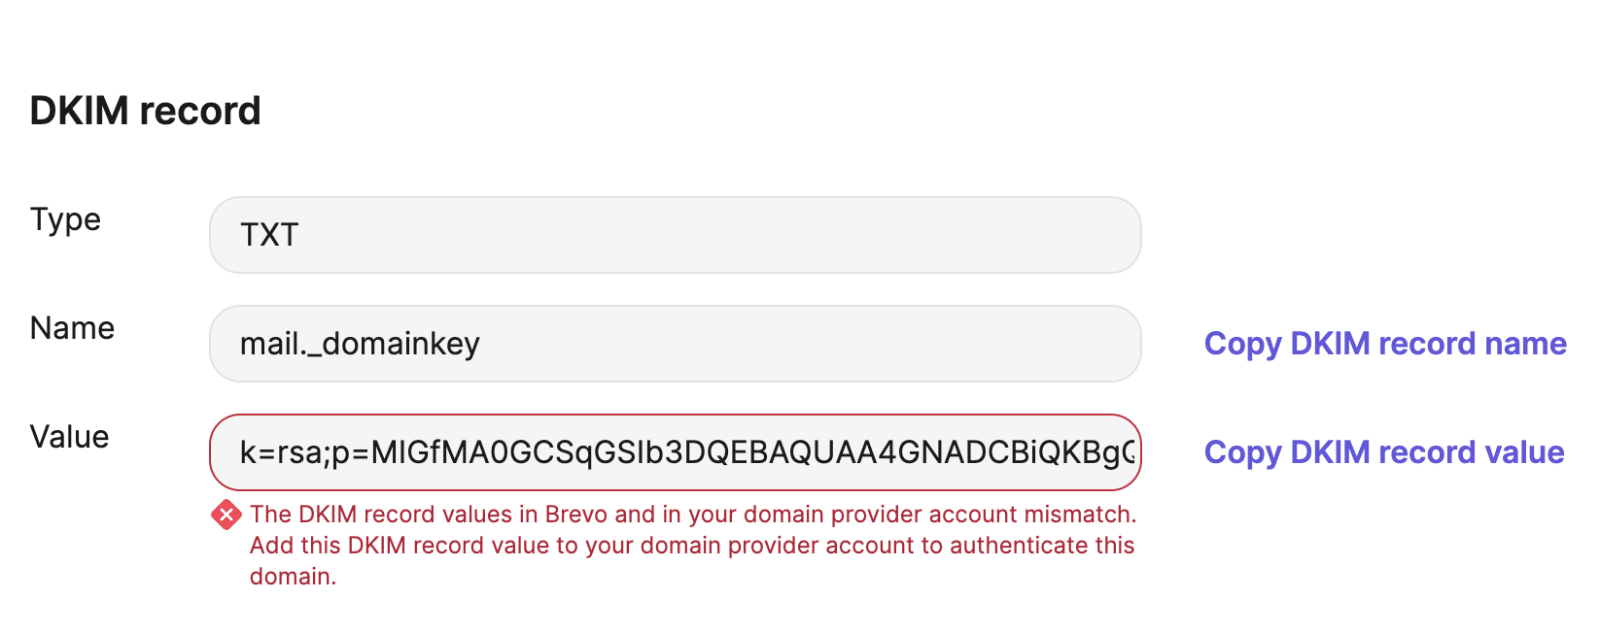This screenshot has width=1600, height=633.
Task: Copy the DKIM record name
Action: pyautogui.click(x=1385, y=344)
